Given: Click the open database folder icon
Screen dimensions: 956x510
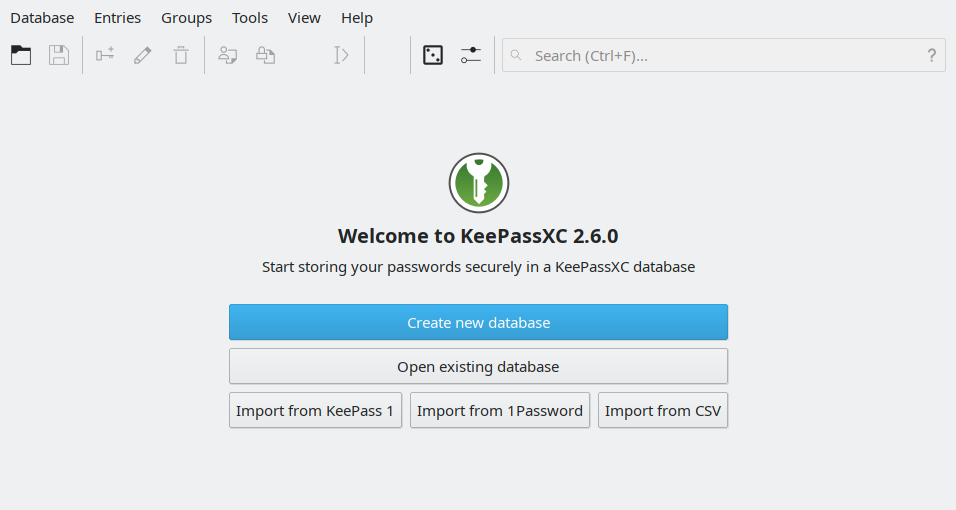Looking at the screenshot, I should point(21,55).
